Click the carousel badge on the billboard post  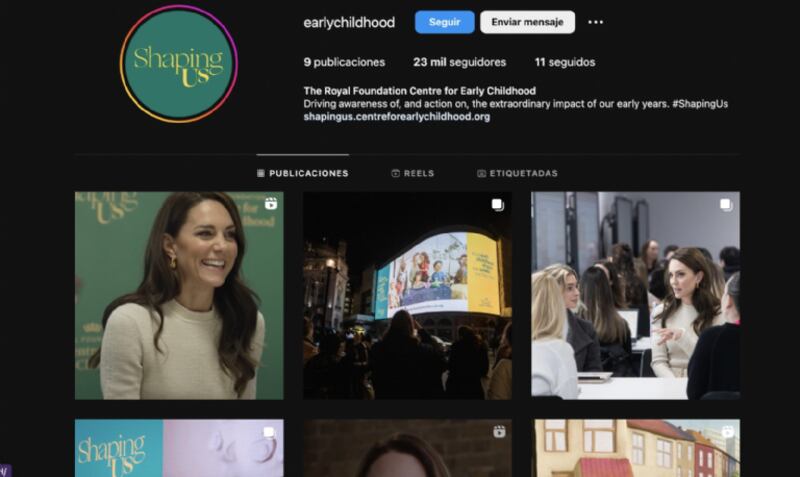click(x=498, y=205)
